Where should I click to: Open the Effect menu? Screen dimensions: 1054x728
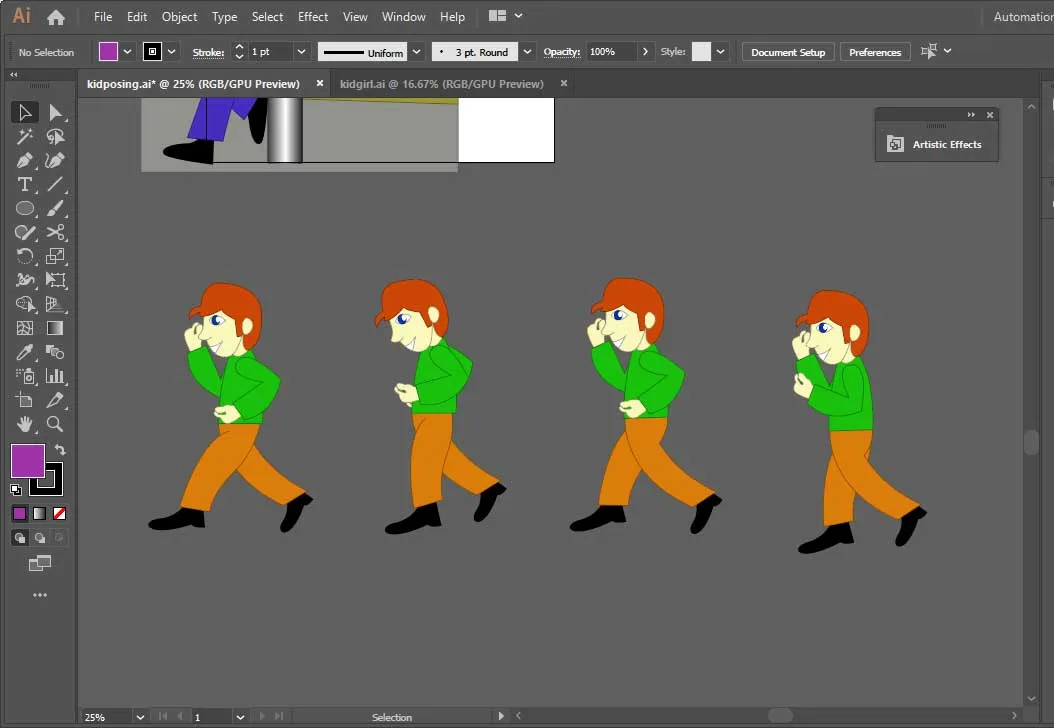[x=313, y=17]
